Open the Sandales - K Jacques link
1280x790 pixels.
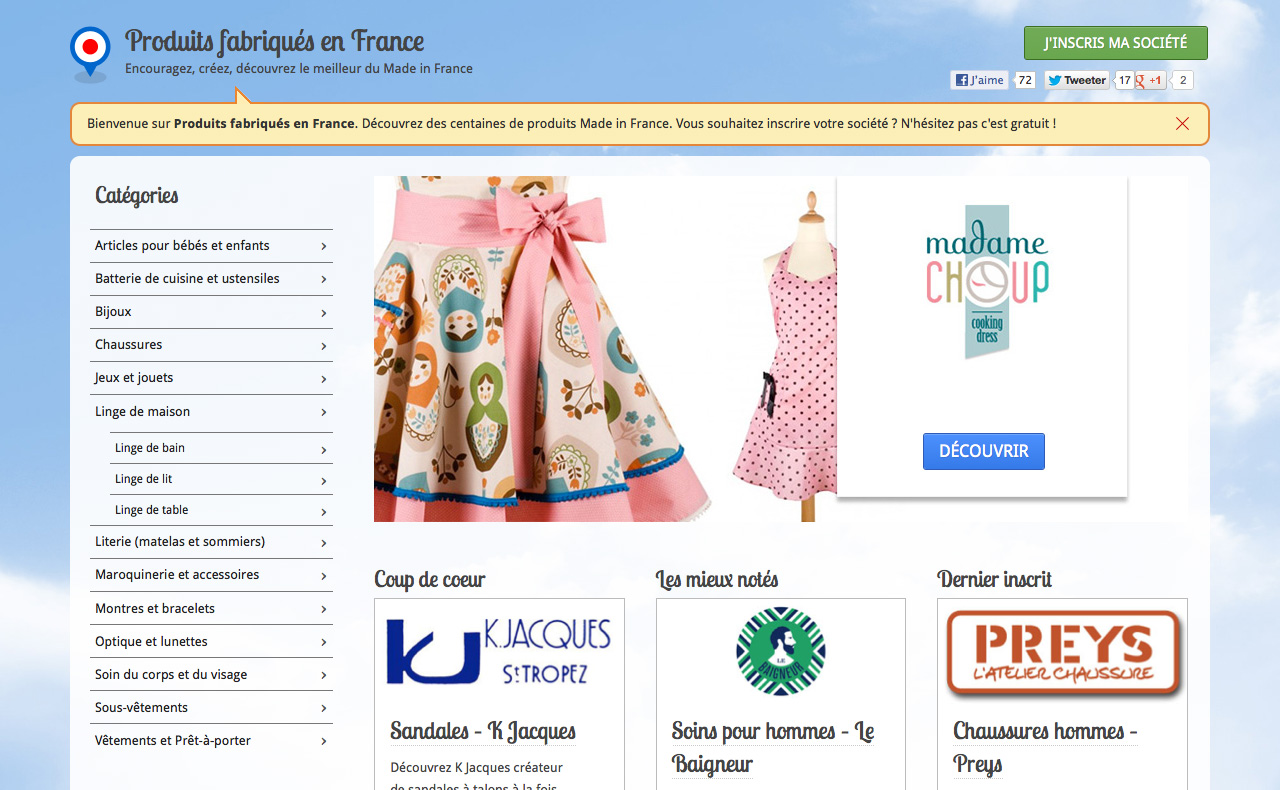483,731
